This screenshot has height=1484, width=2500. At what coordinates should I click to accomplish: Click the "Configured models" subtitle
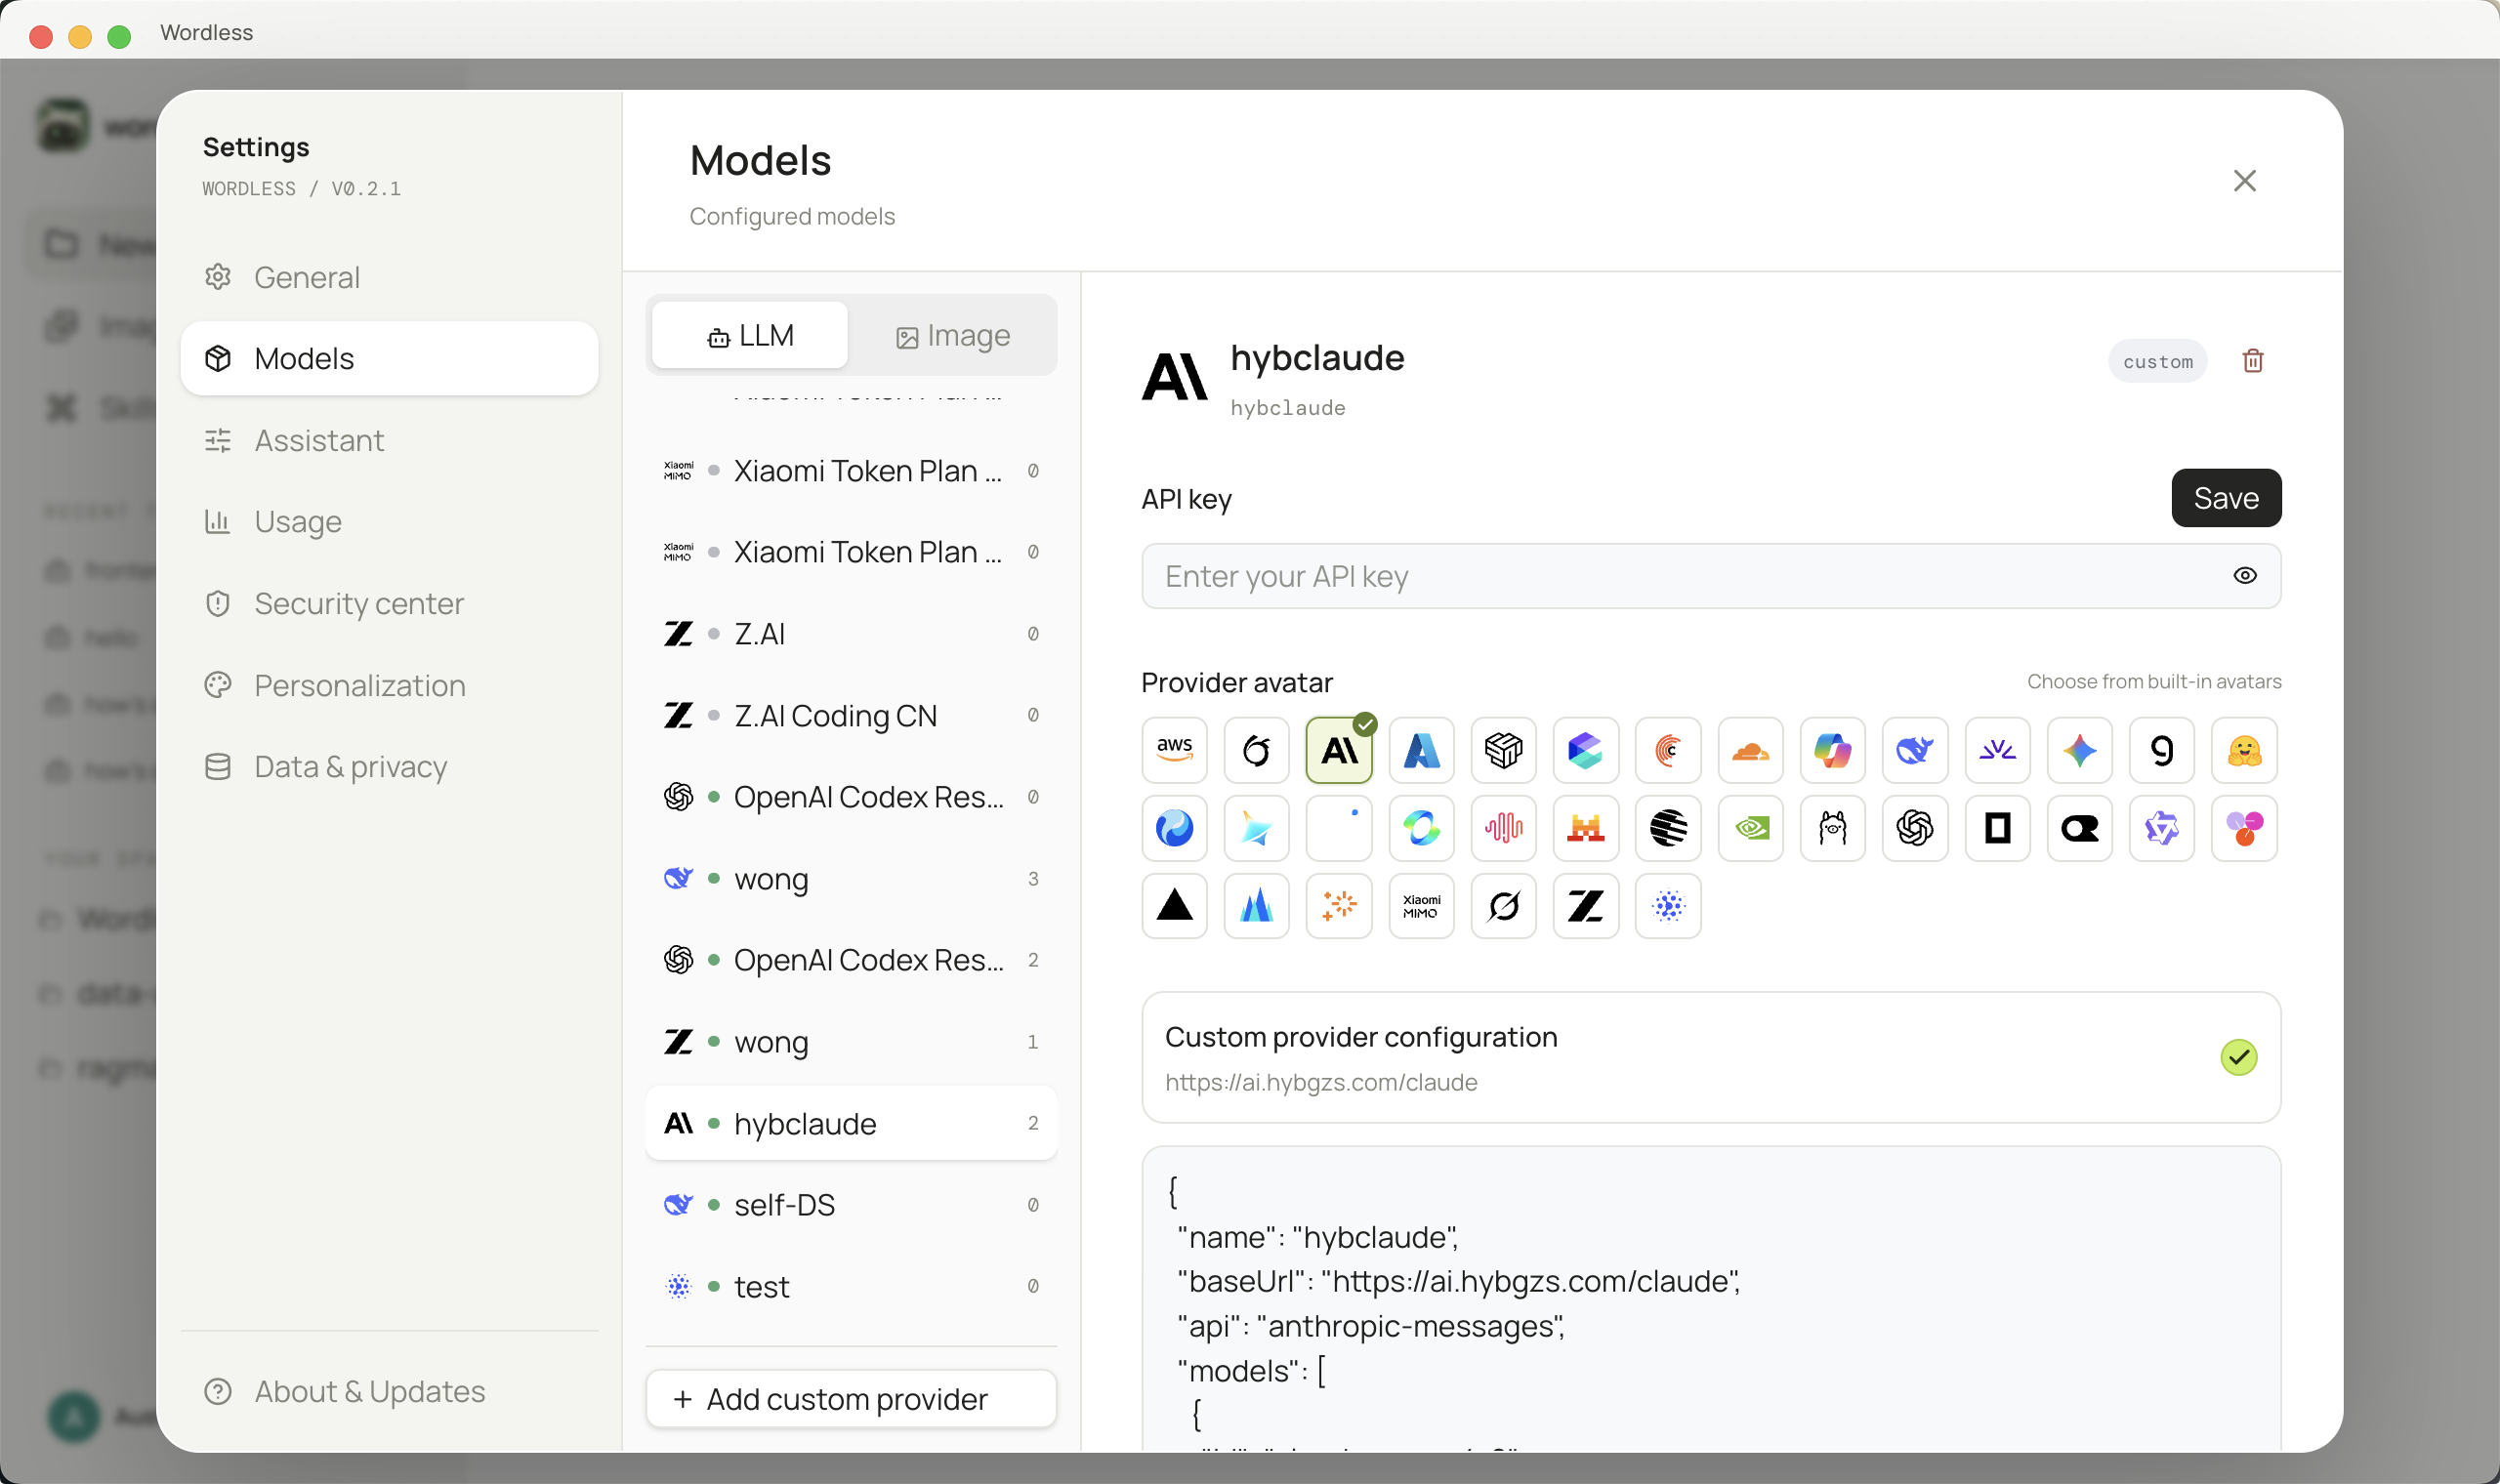[x=792, y=217]
